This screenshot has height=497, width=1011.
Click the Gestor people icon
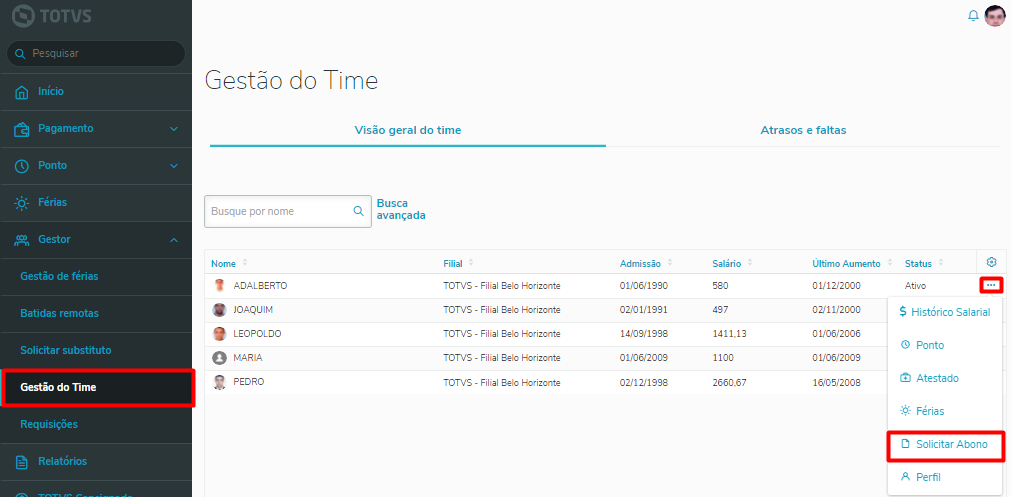tap(21, 240)
